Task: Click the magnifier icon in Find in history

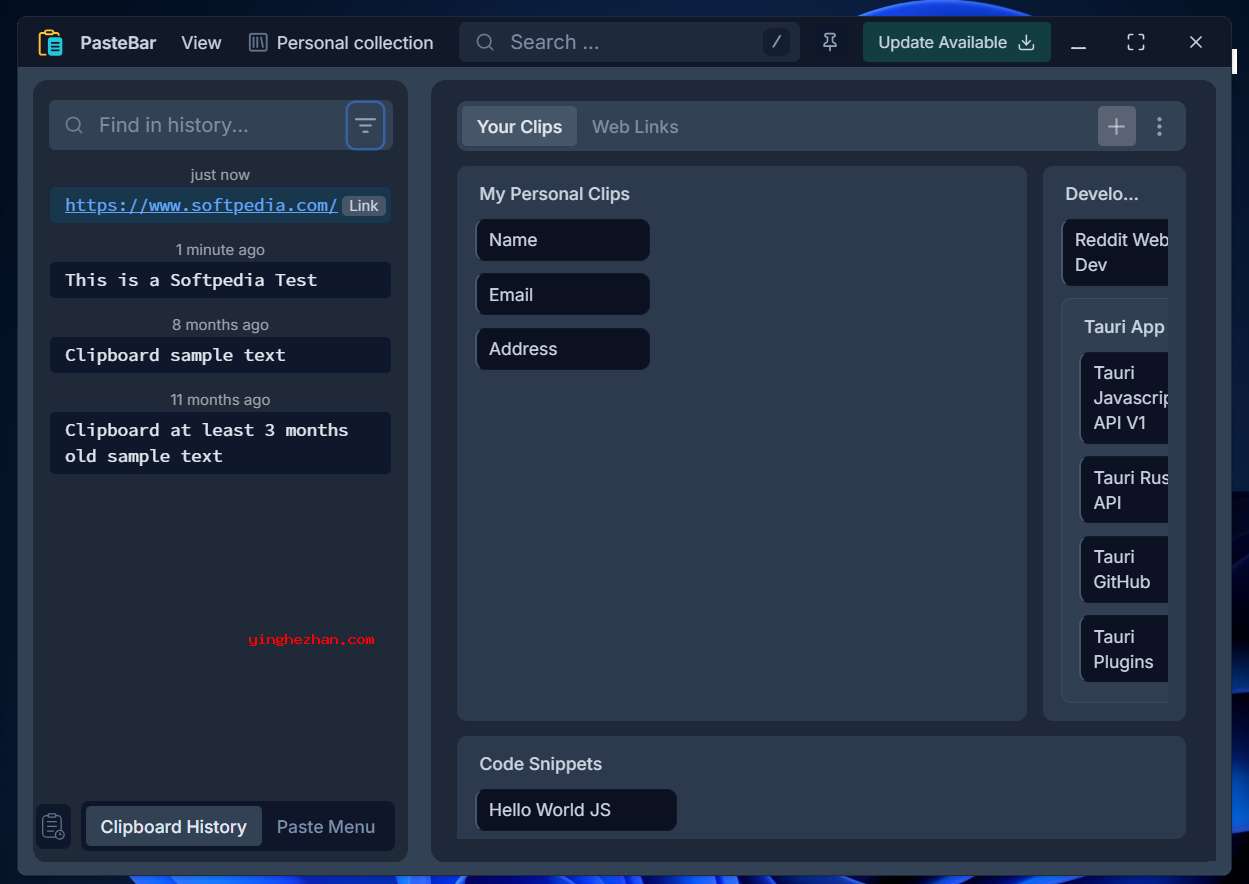Action: click(74, 125)
